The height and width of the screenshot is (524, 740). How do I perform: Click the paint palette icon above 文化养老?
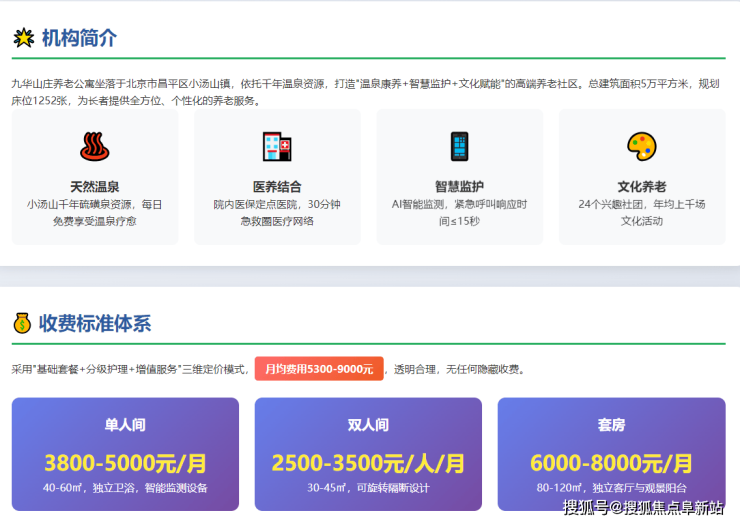point(641,147)
